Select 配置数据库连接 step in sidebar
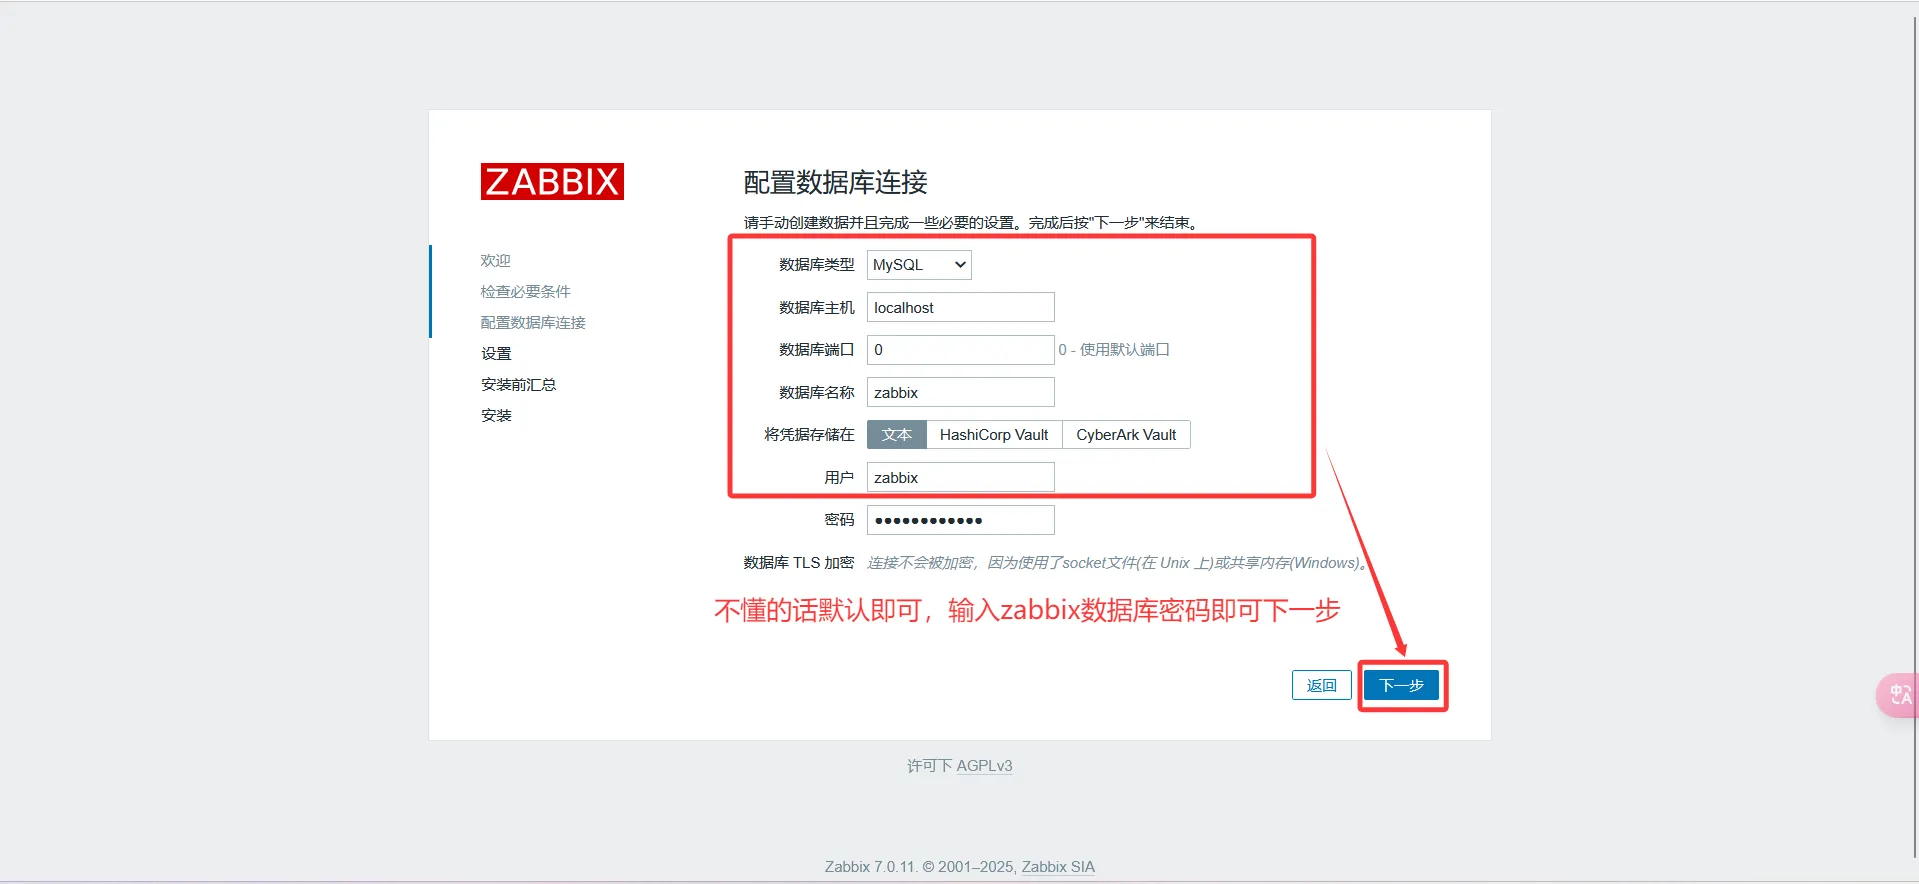This screenshot has height=884, width=1919. point(533,323)
